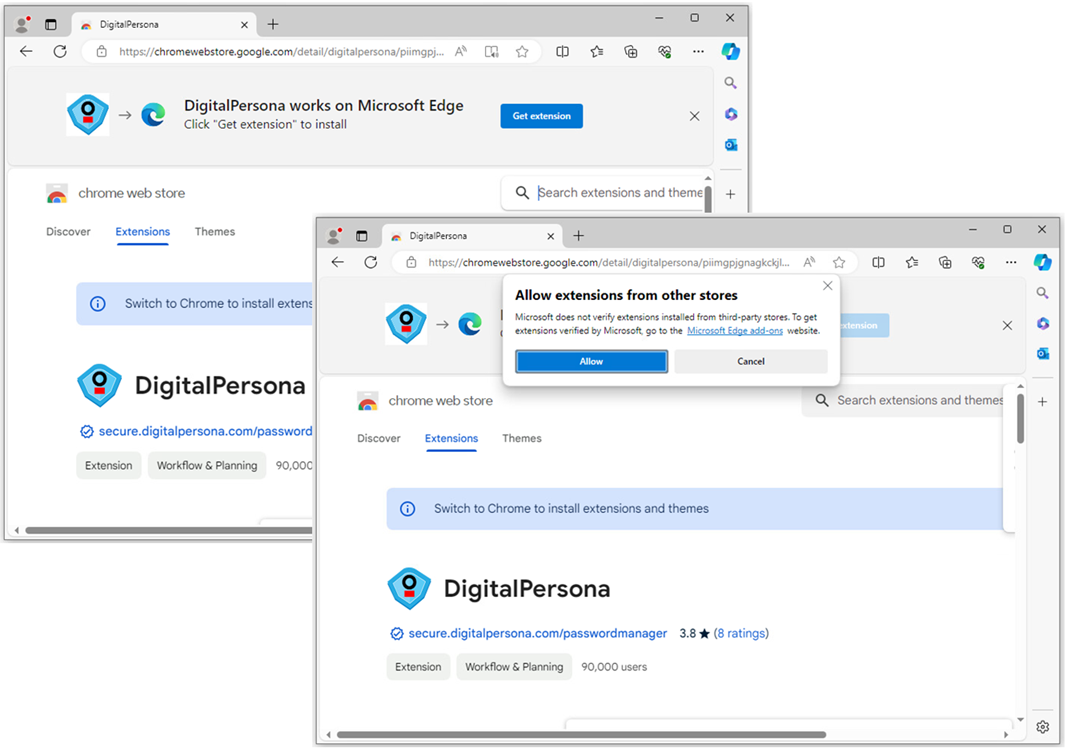Add a new tab in the back window
1065x750 pixels.
(273, 24)
